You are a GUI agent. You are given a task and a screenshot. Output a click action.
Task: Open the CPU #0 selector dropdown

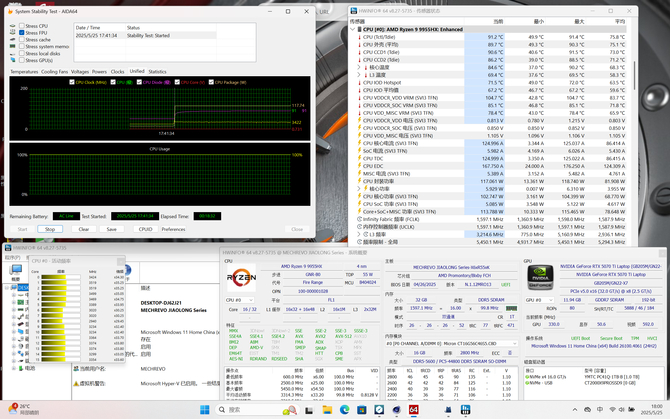238,299
